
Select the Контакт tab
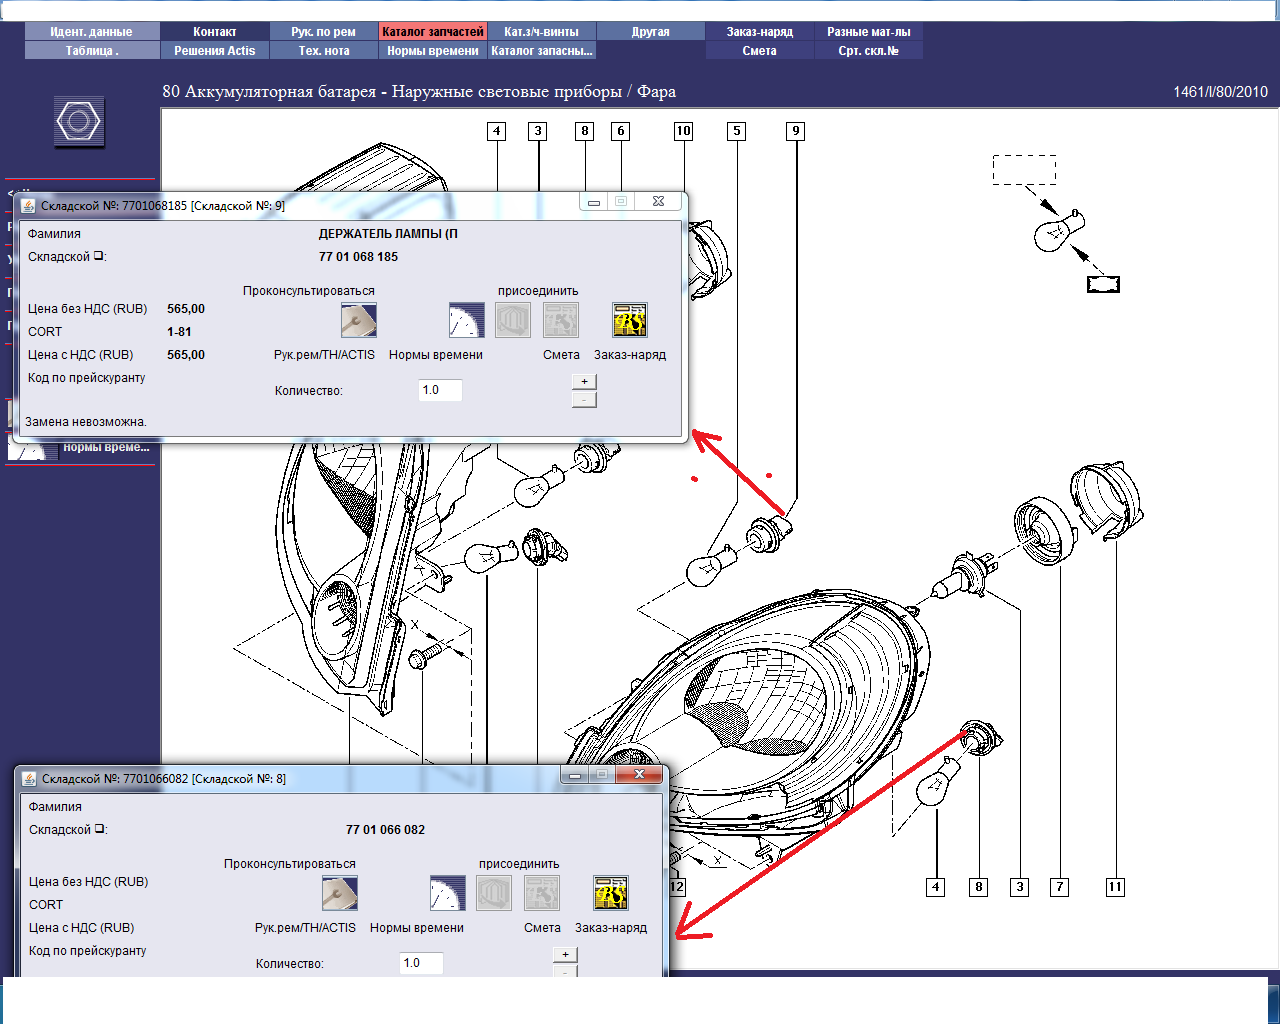215,32
